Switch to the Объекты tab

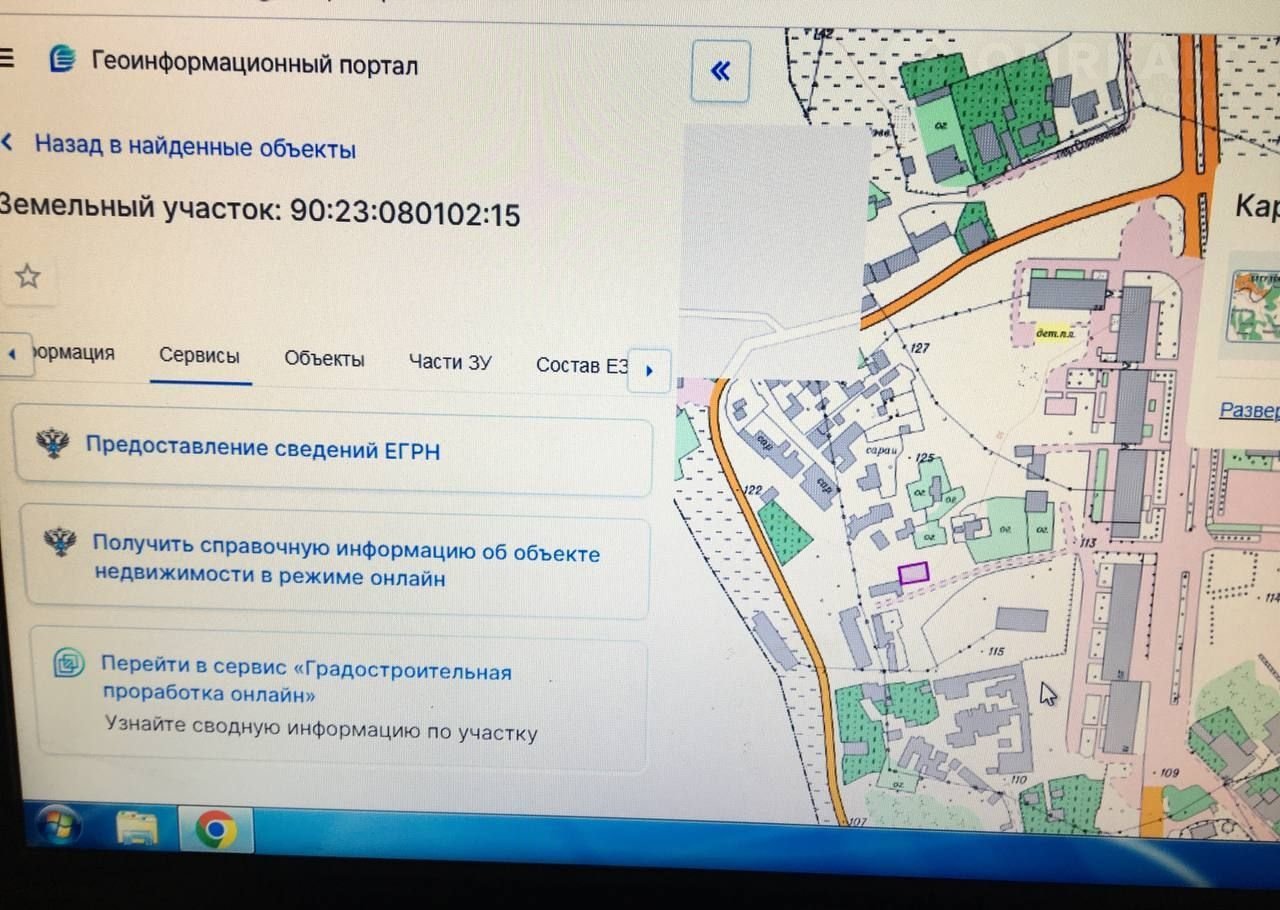point(324,360)
